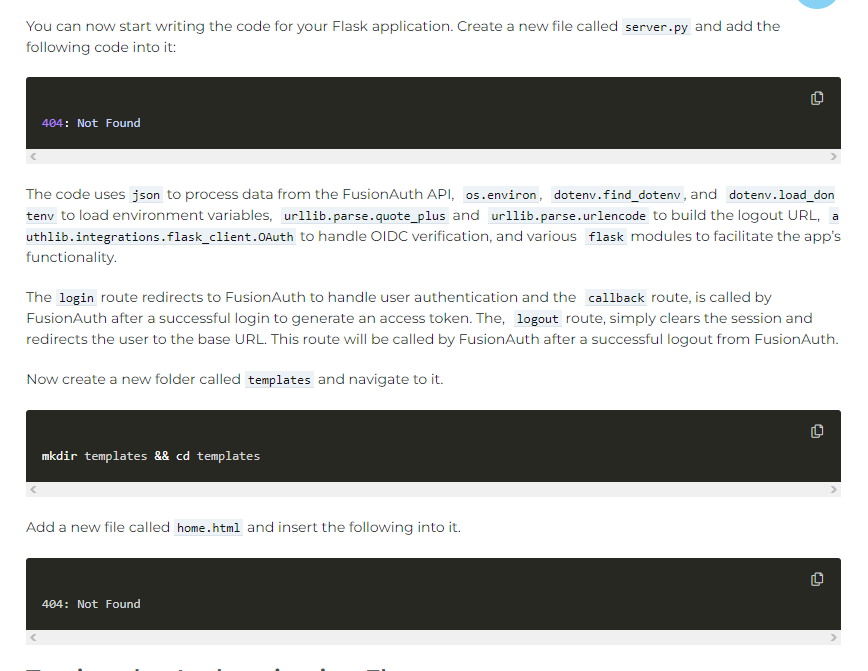Click the urllib.parse.quote_plus code term
The image size is (868, 671).
(x=364, y=216)
